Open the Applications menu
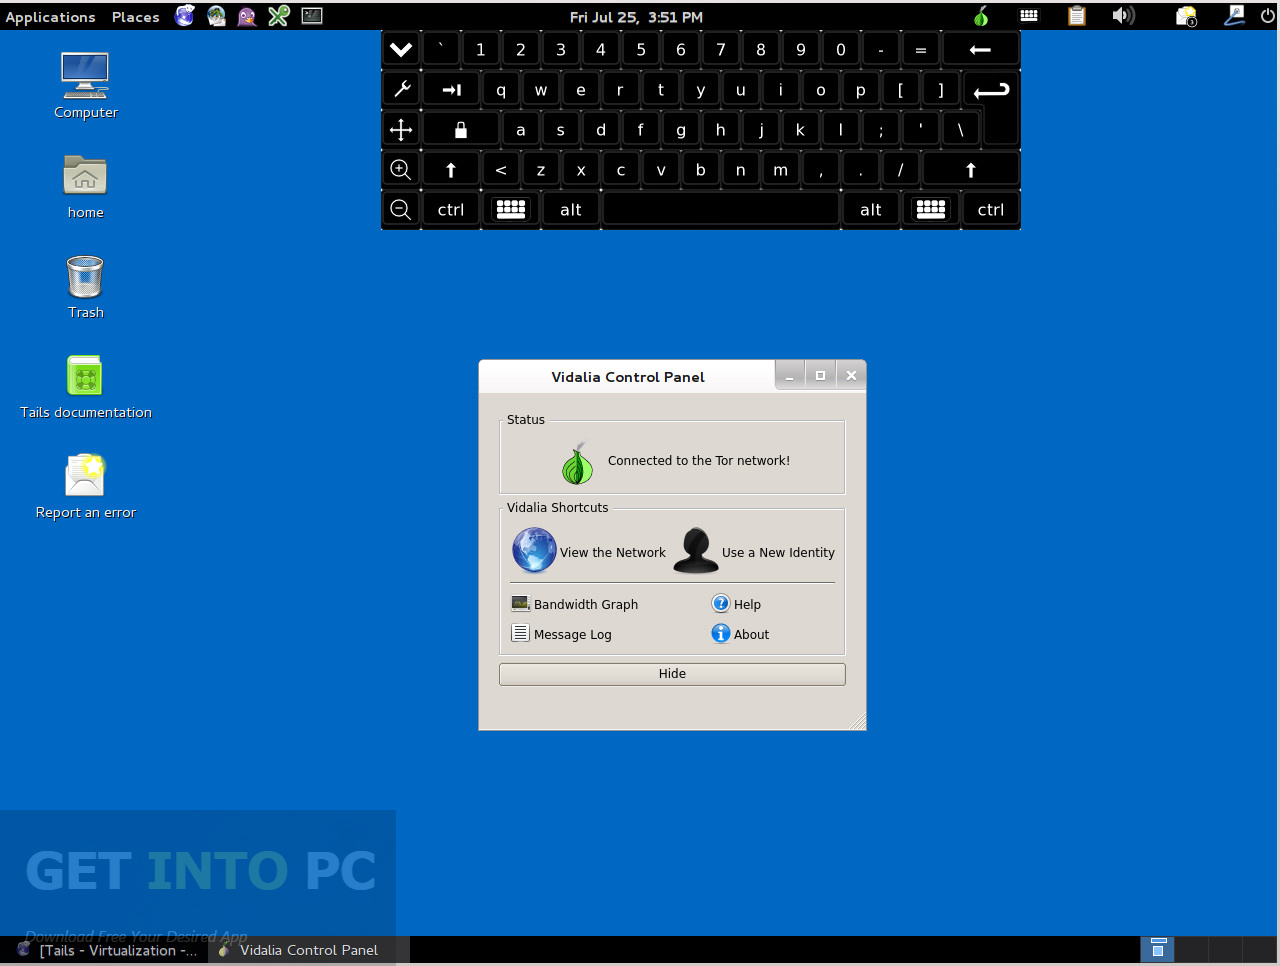1280x966 pixels. [50, 17]
